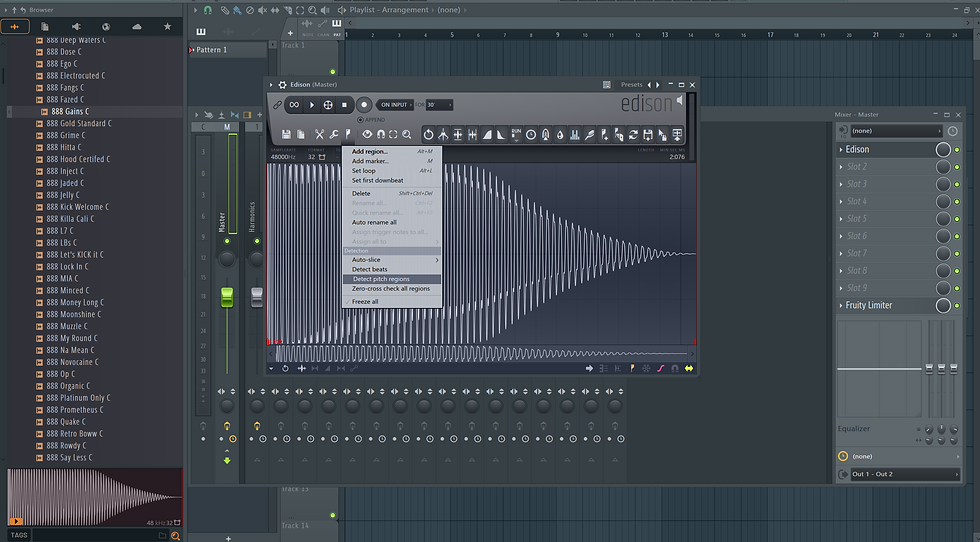Screen dimensions: 980x542
Task: Stop playback in Edison
Action: [x=344, y=105]
